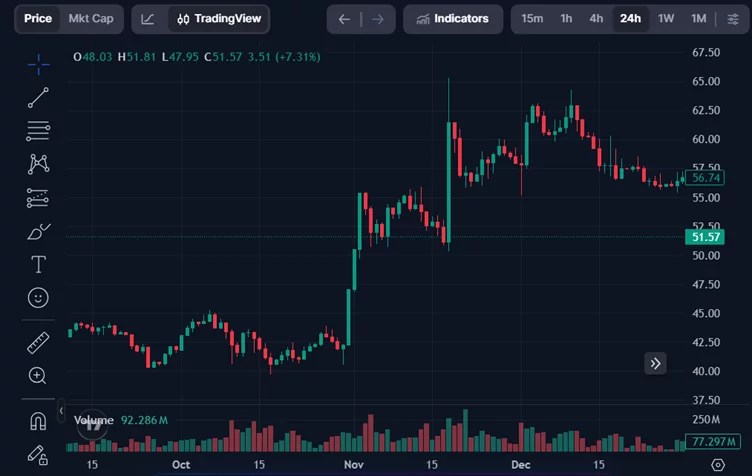Select the crosshair cursor tool

(38, 64)
